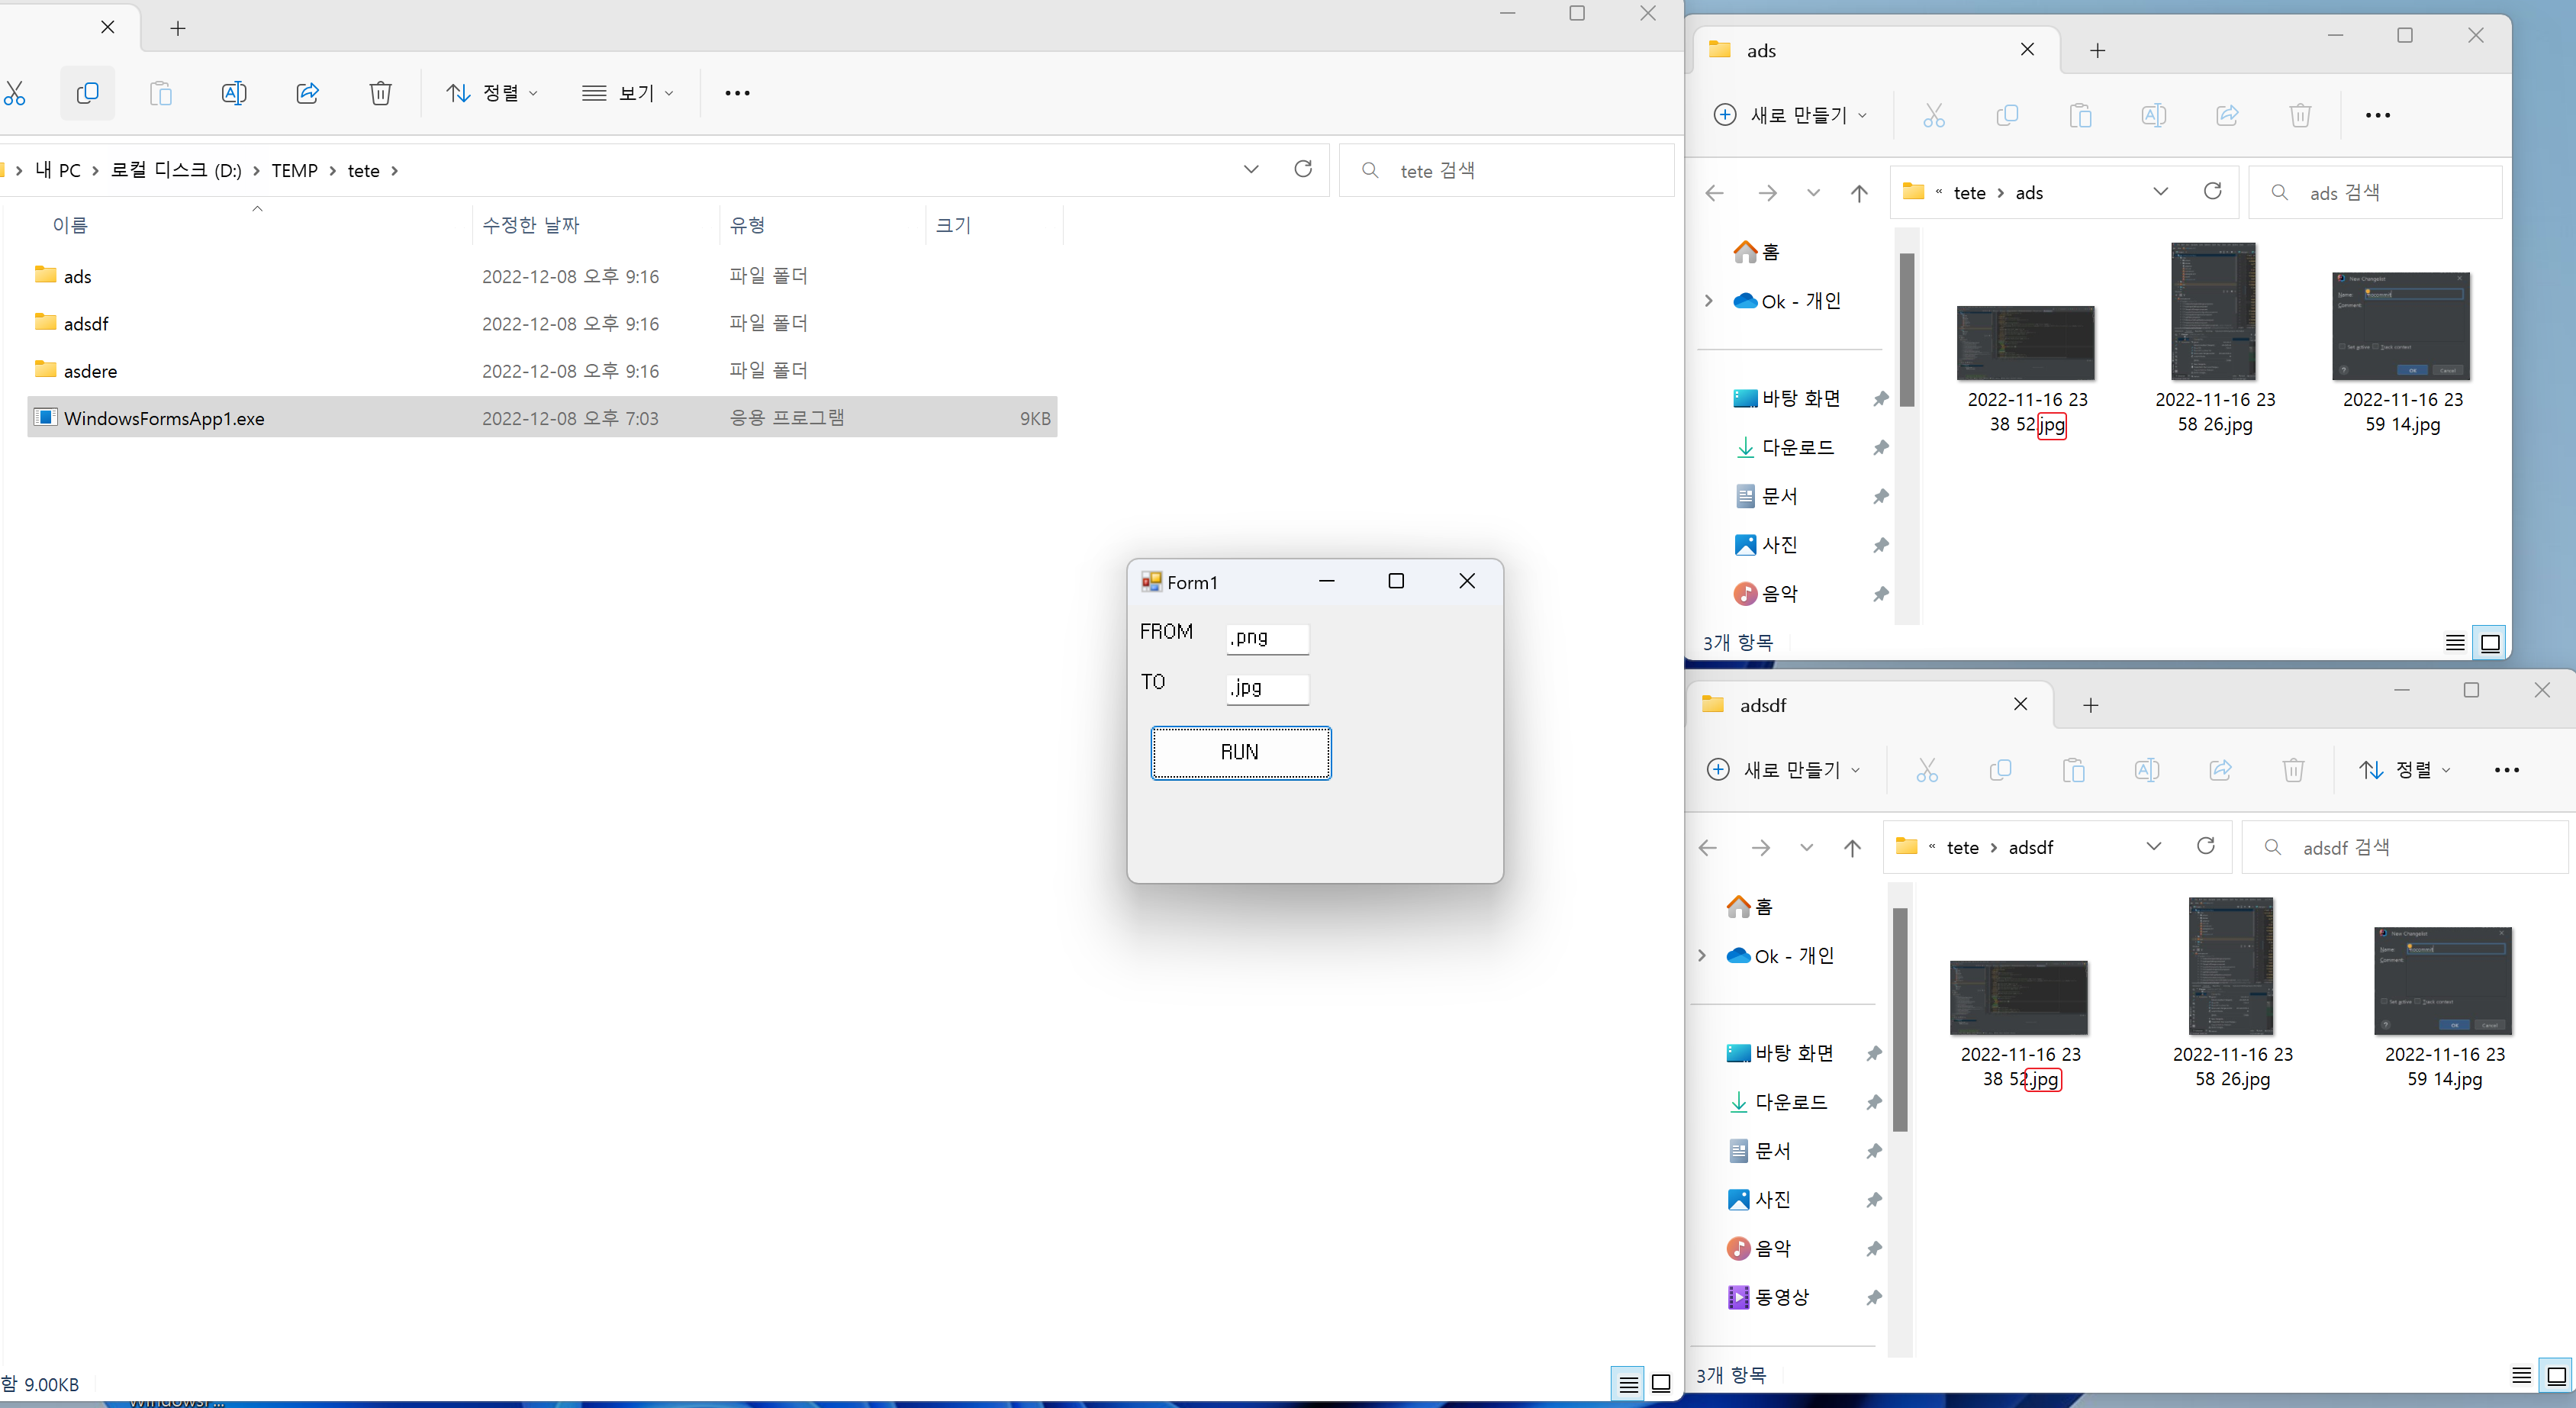The width and height of the screenshot is (2576, 1408).
Task: Click the Cut scissors icon in adsdf window
Action: [x=1926, y=770]
